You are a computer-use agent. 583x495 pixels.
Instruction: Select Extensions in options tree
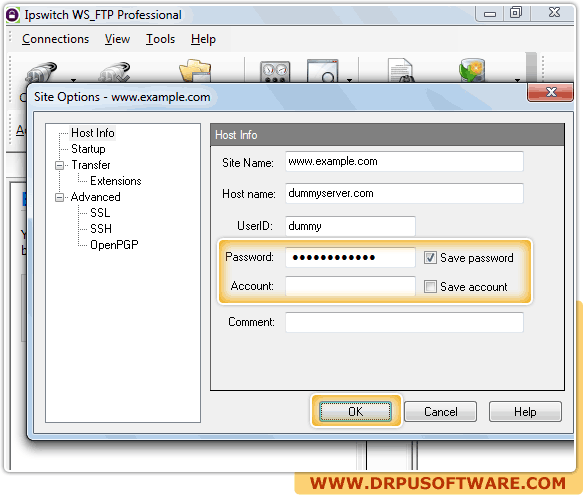(x=116, y=181)
